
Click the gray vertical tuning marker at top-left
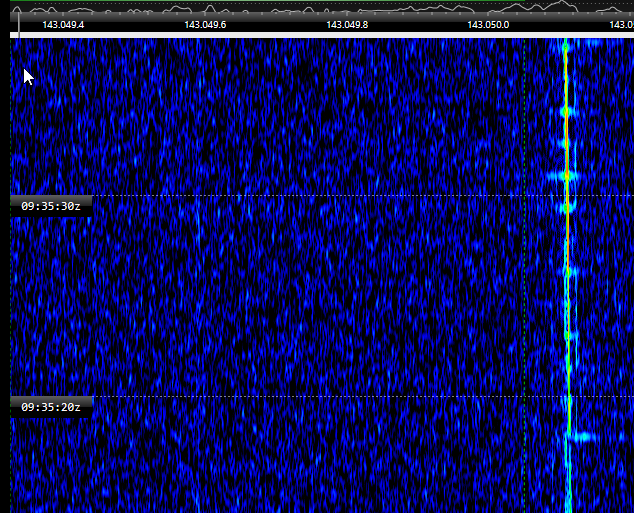(19, 25)
